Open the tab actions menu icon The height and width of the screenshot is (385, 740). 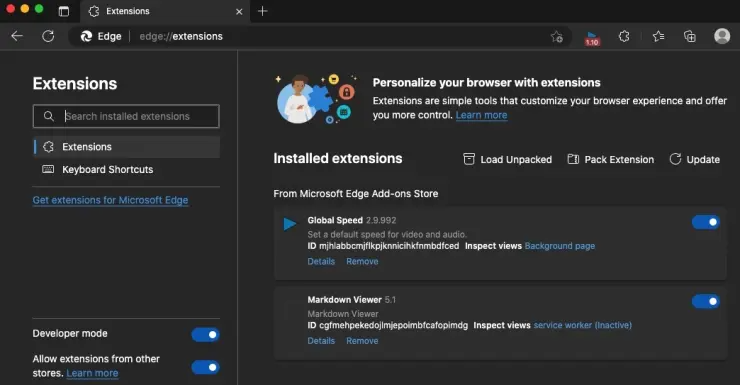pos(64,11)
